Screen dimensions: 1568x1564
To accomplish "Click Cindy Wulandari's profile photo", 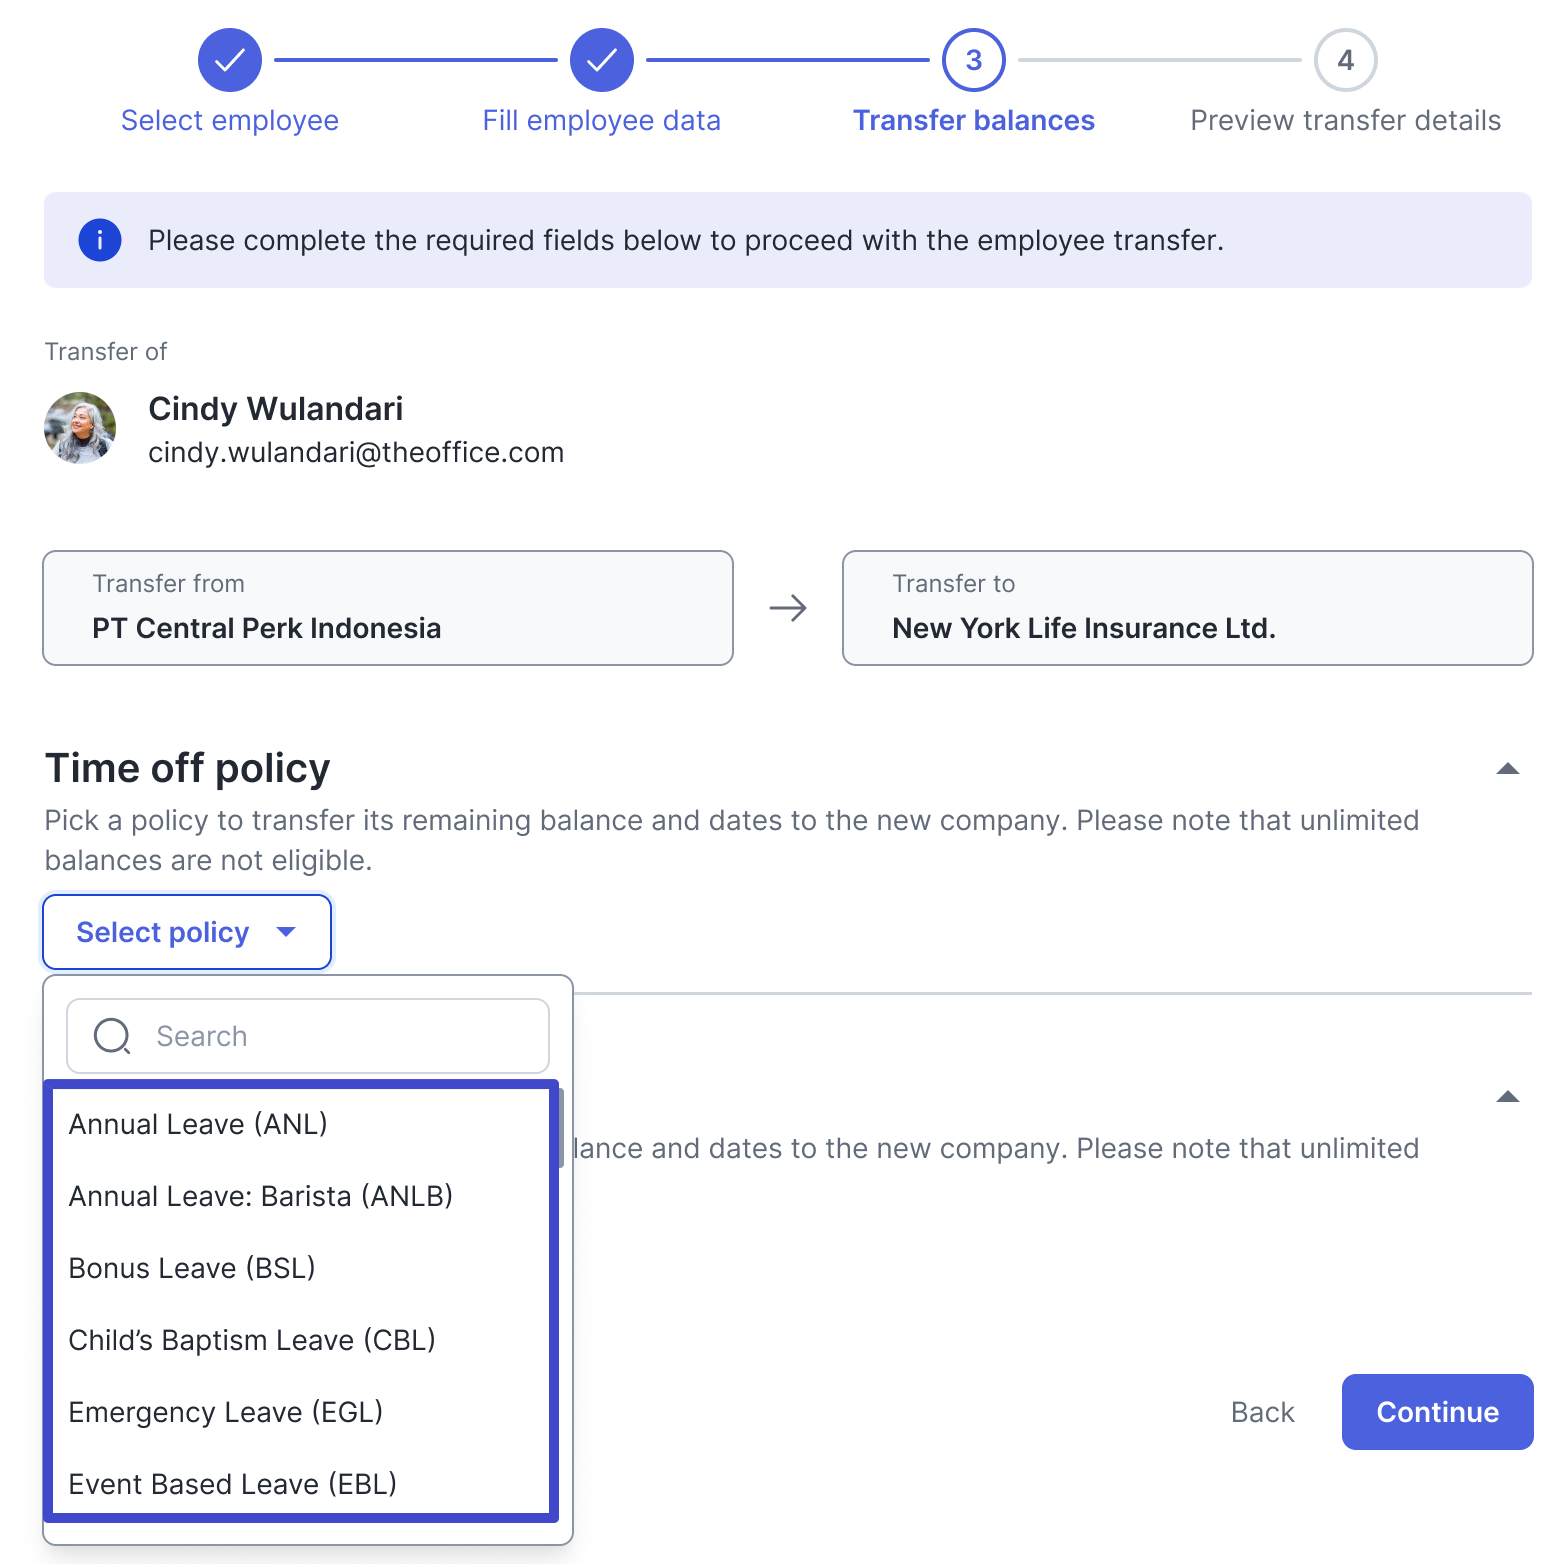I will tap(80, 428).
